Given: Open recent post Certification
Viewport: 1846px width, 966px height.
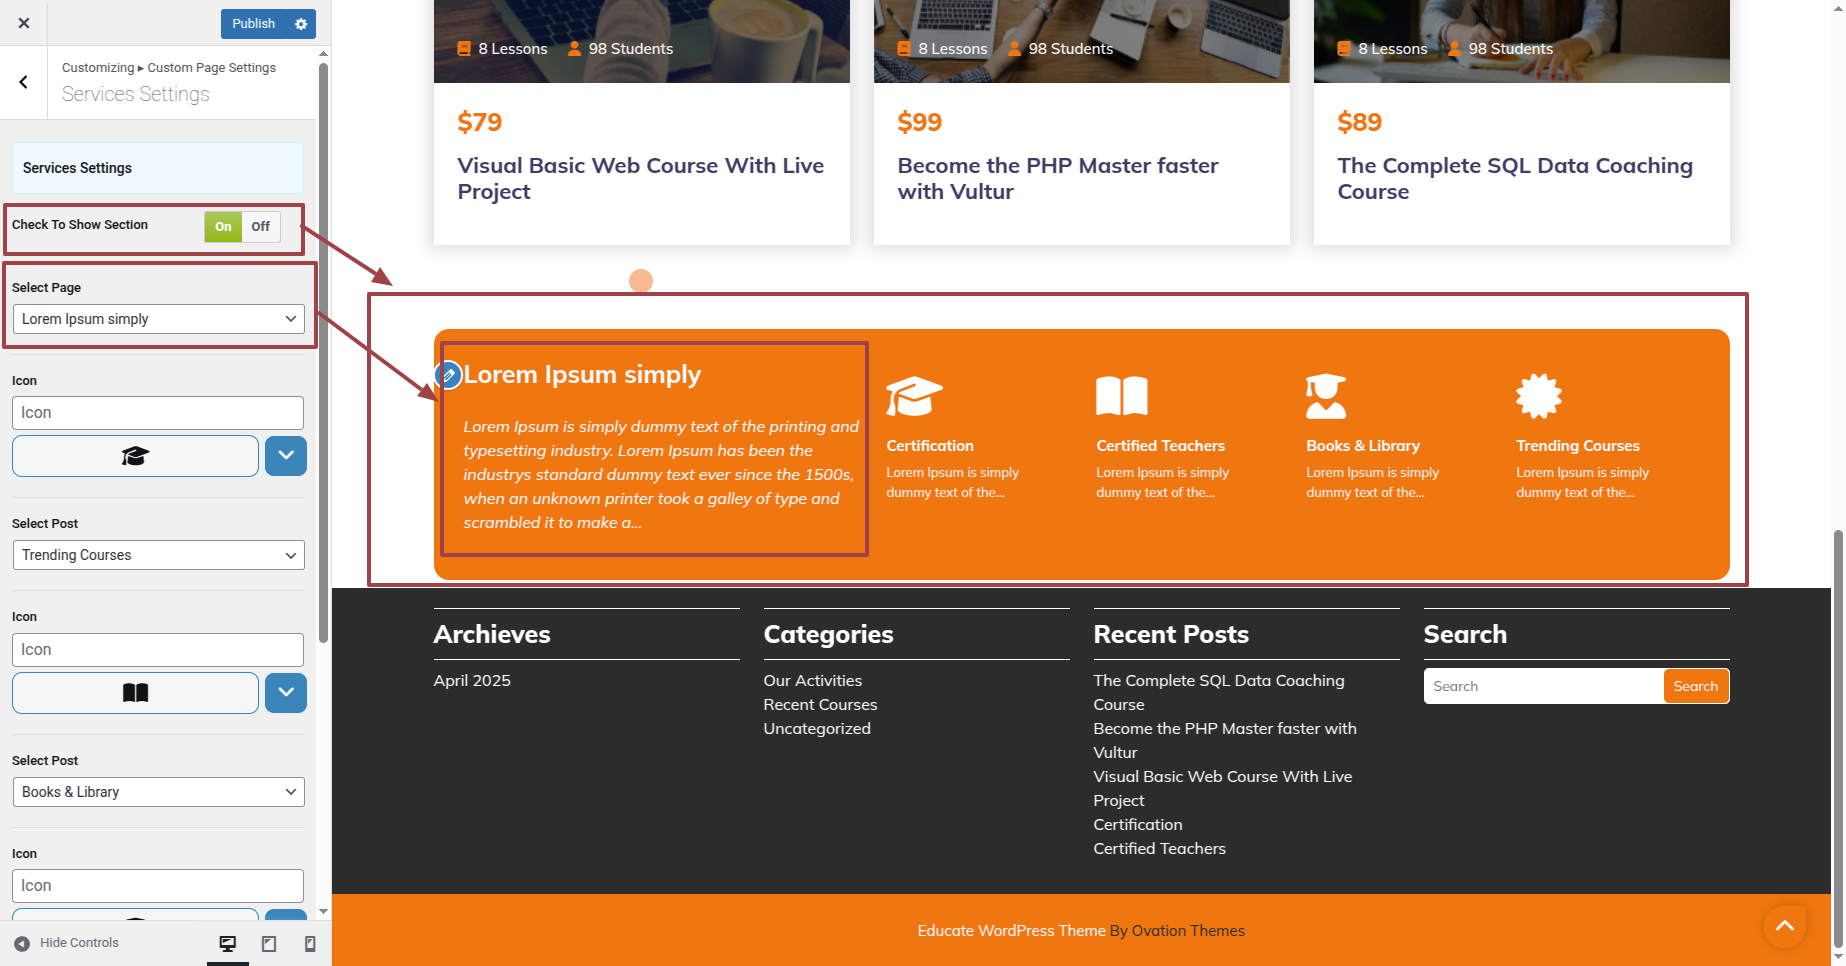Looking at the screenshot, I should pyautogui.click(x=1138, y=824).
